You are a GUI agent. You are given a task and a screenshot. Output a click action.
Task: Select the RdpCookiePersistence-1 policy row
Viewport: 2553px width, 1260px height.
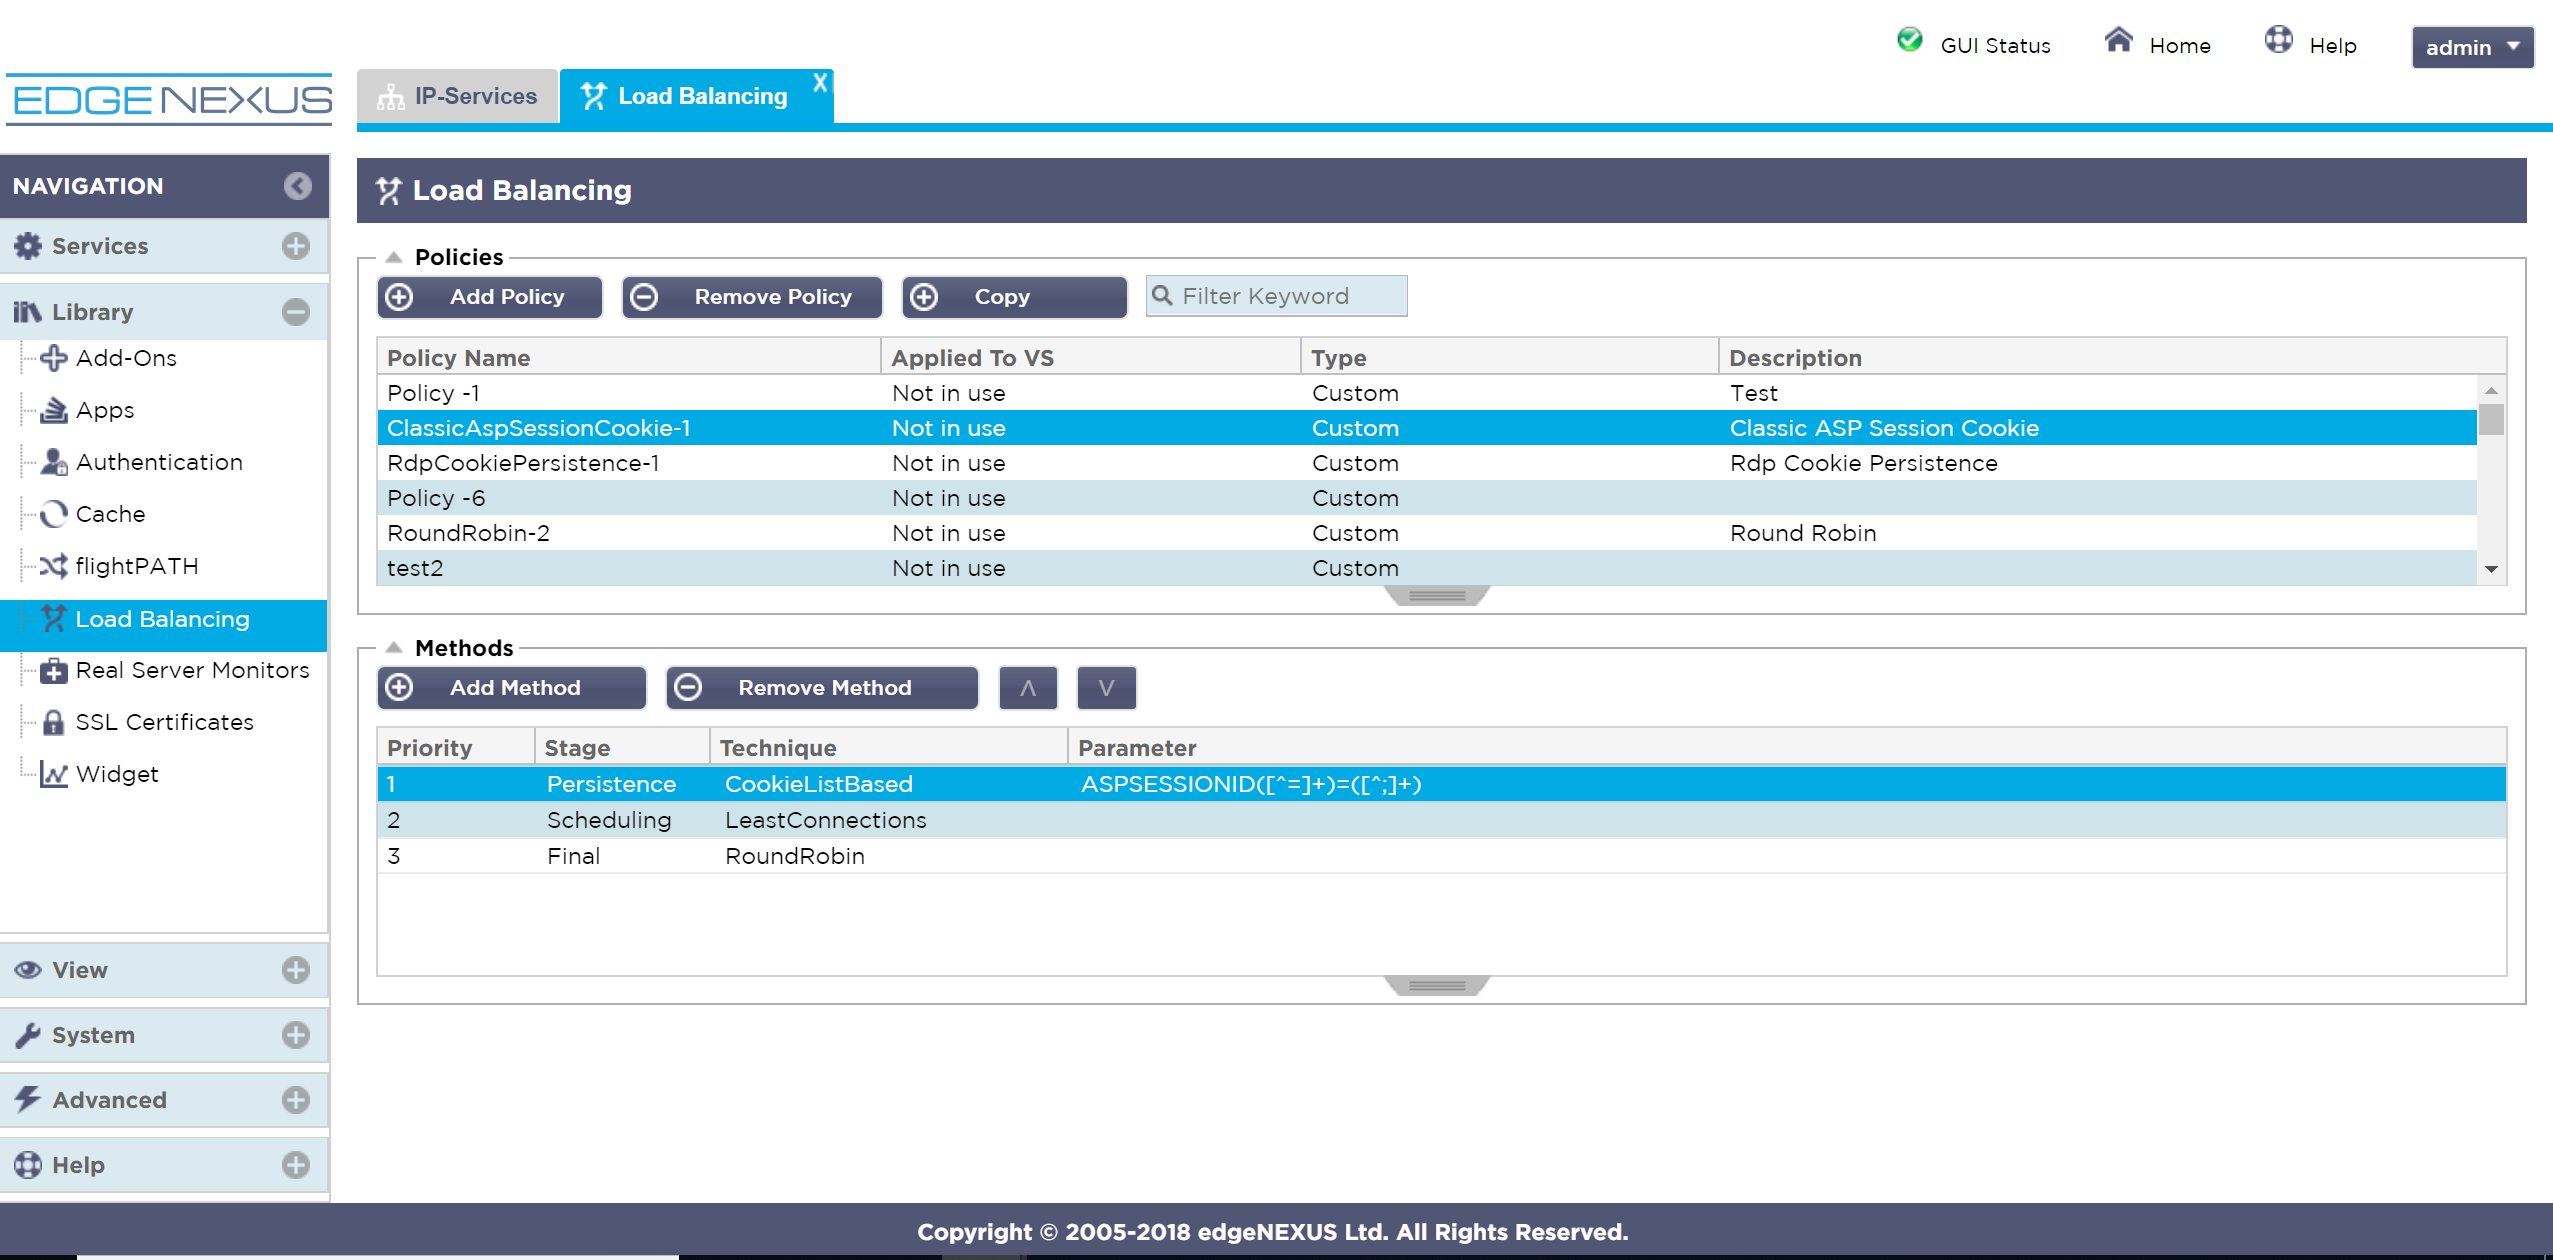coord(1427,463)
